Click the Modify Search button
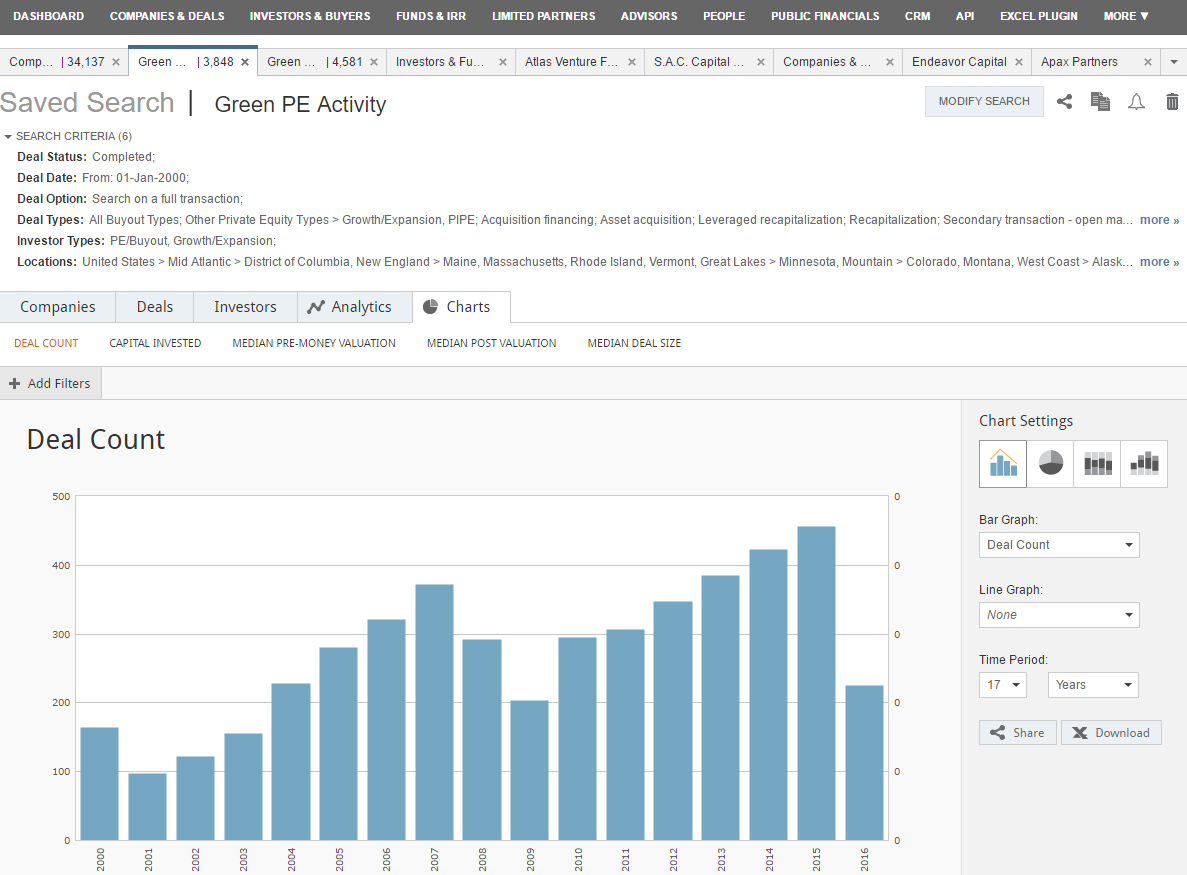Viewport: 1187px width, 875px height. click(x=984, y=101)
